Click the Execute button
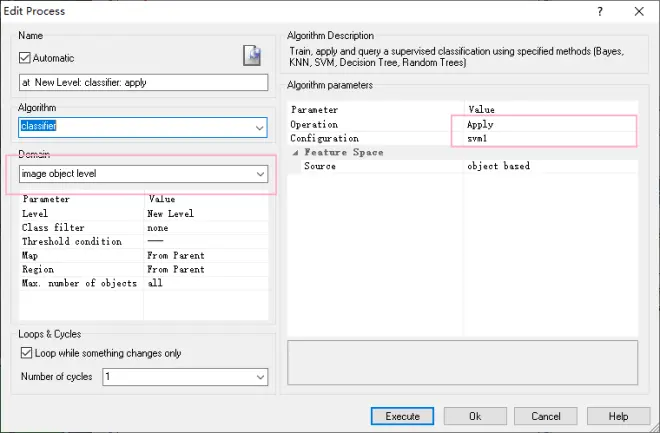660x433 pixels. tap(402, 416)
